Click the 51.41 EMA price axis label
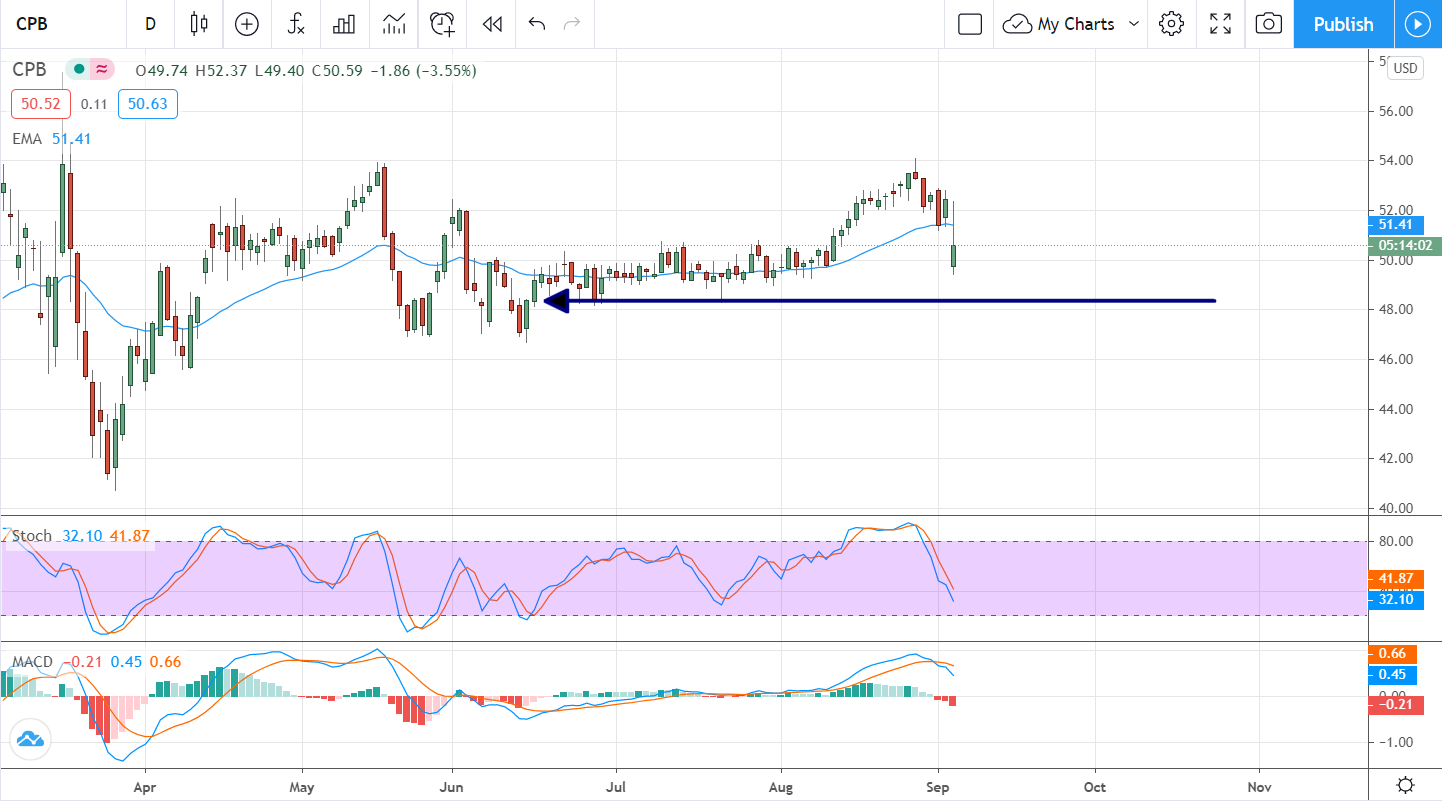 point(1394,225)
